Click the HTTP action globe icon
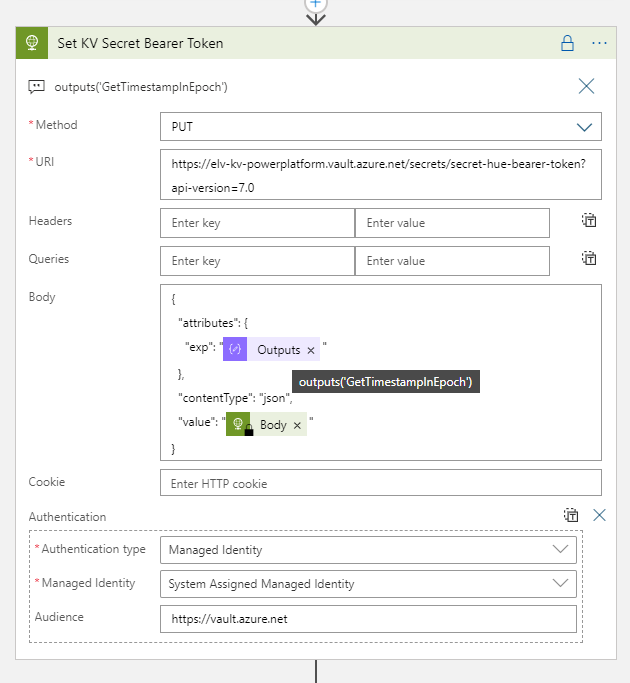The width and height of the screenshot is (630, 683). (x=32, y=43)
